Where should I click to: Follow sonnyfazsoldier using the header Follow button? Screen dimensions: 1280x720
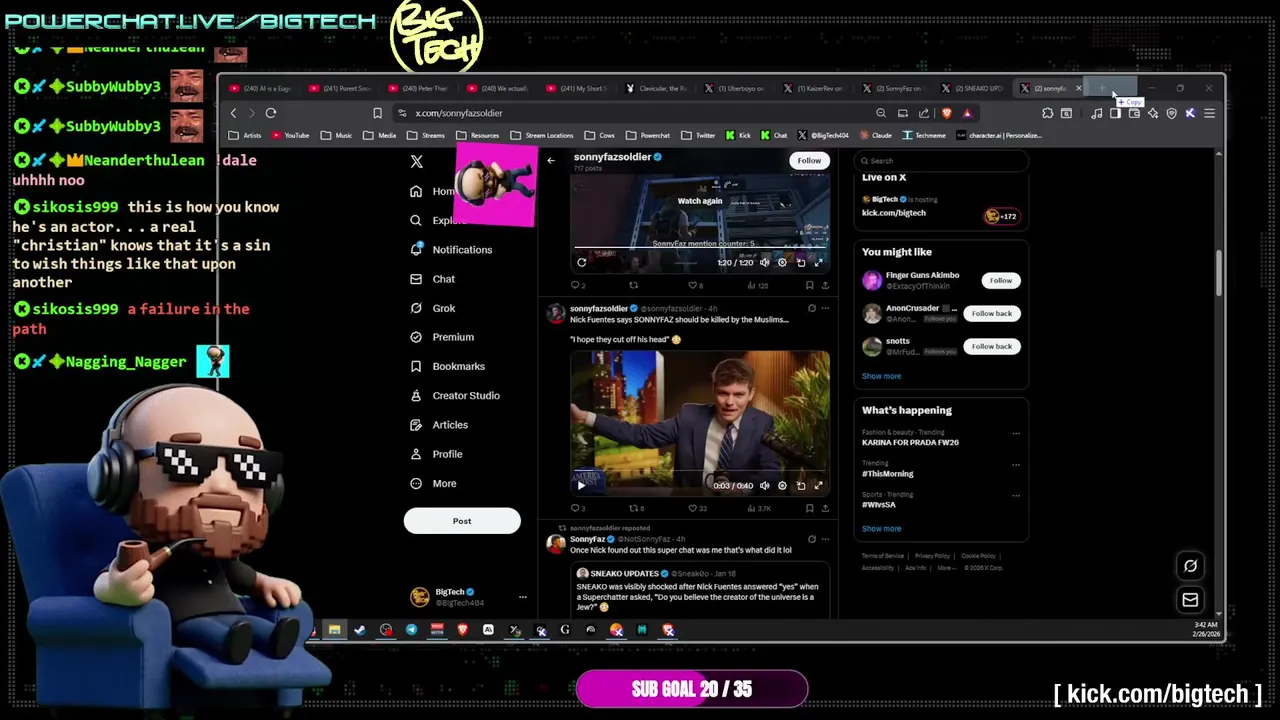tap(809, 160)
